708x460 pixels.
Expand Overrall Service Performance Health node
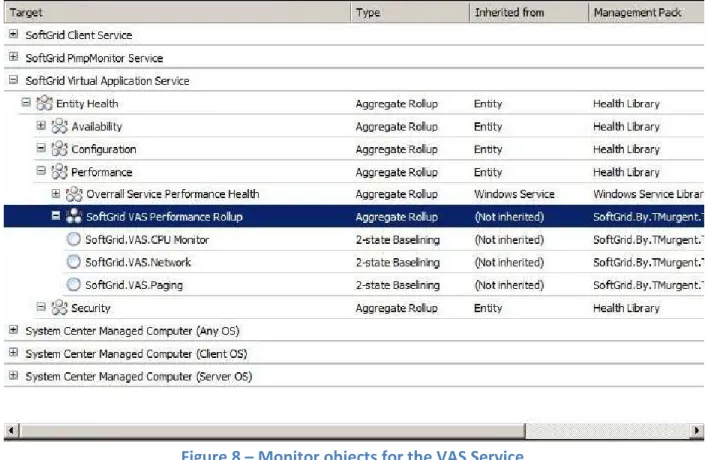[x=56, y=194]
